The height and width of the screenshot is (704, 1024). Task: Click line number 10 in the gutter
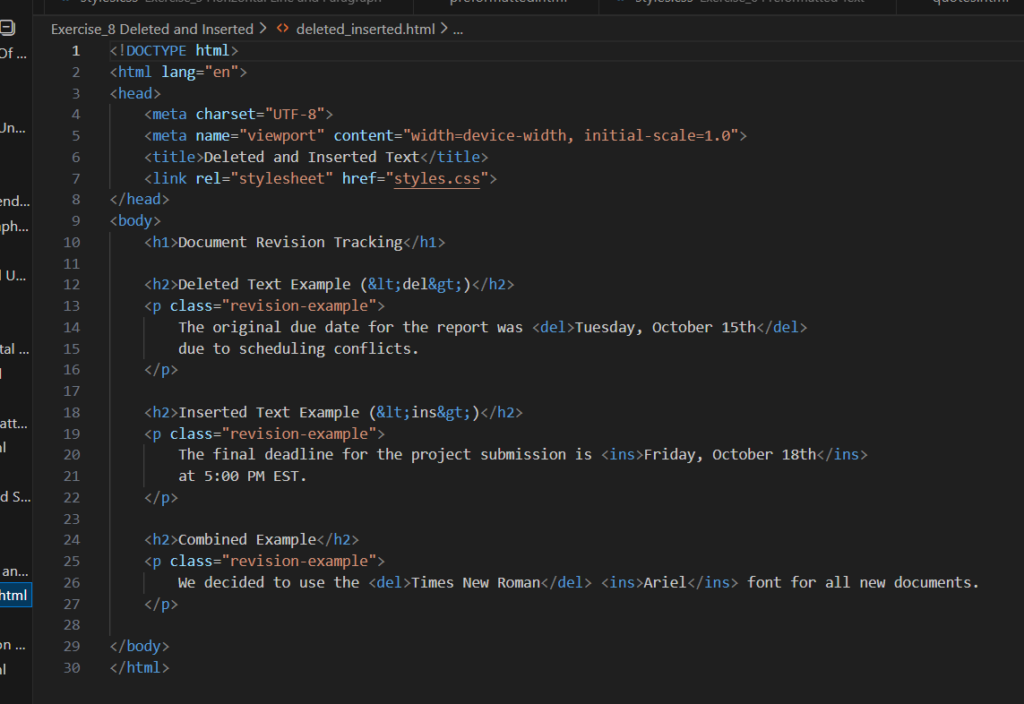coord(72,242)
